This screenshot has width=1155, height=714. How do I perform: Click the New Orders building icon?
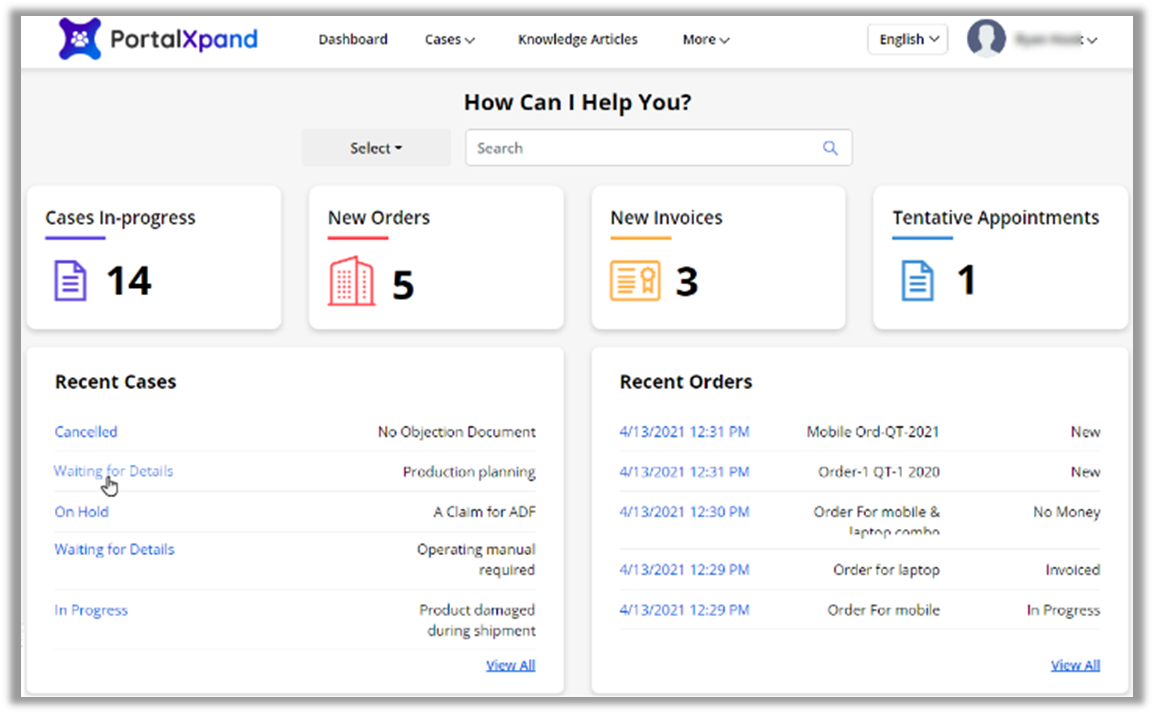click(x=351, y=282)
